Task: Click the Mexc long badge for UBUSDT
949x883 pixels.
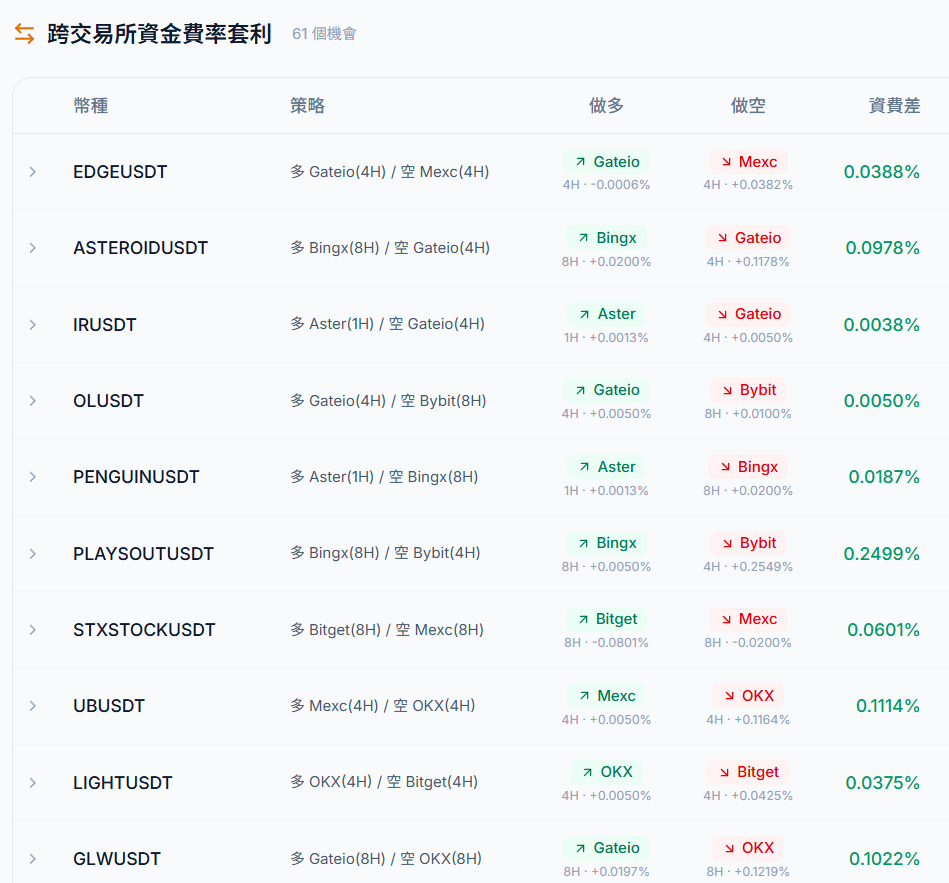Action: click(606, 696)
